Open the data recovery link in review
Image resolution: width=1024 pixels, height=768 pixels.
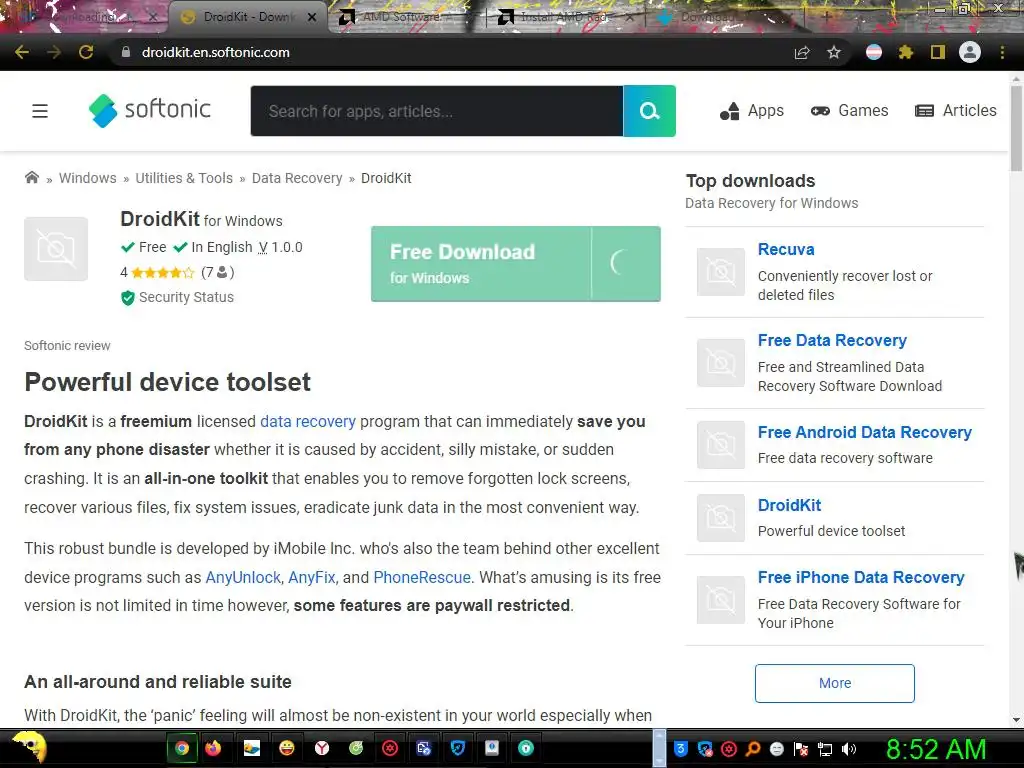tap(308, 422)
